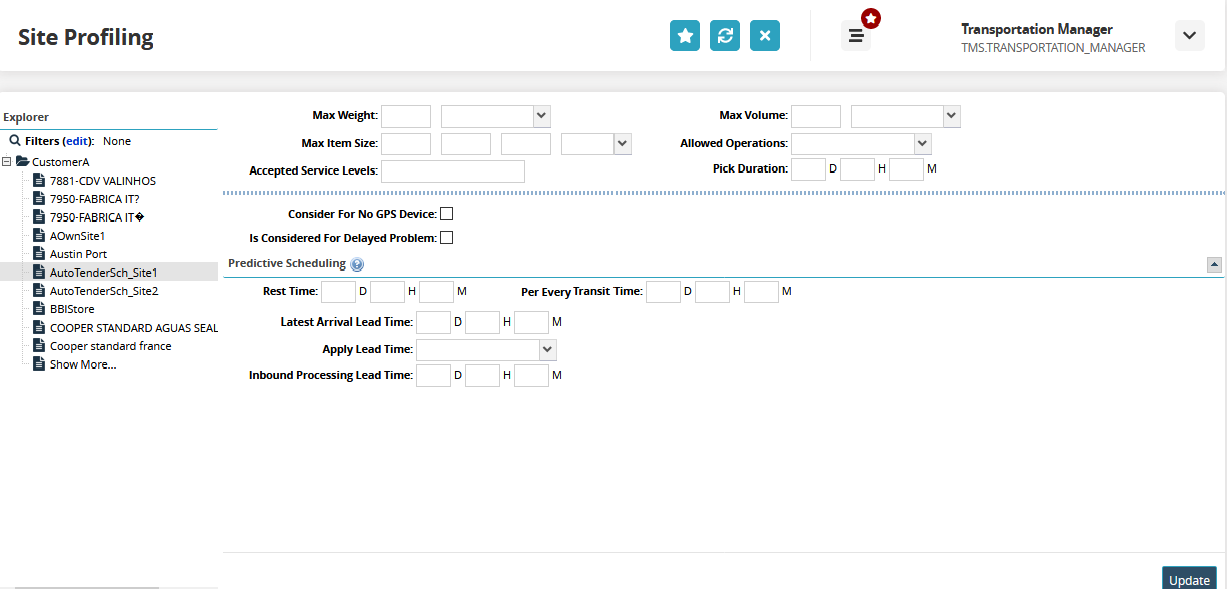Click the Predictive Scheduling help icon
The width and height of the screenshot is (1227, 589).
point(357,265)
